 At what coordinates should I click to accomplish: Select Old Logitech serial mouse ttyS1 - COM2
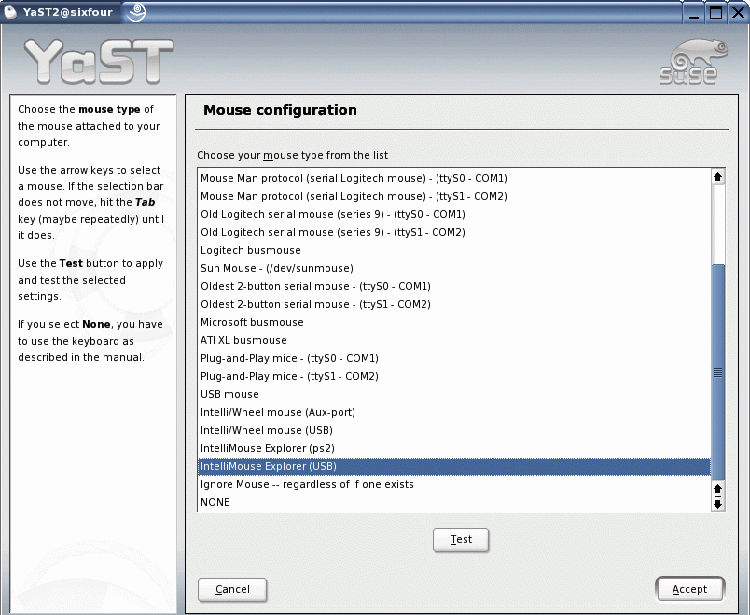click(x=454, y=232)
